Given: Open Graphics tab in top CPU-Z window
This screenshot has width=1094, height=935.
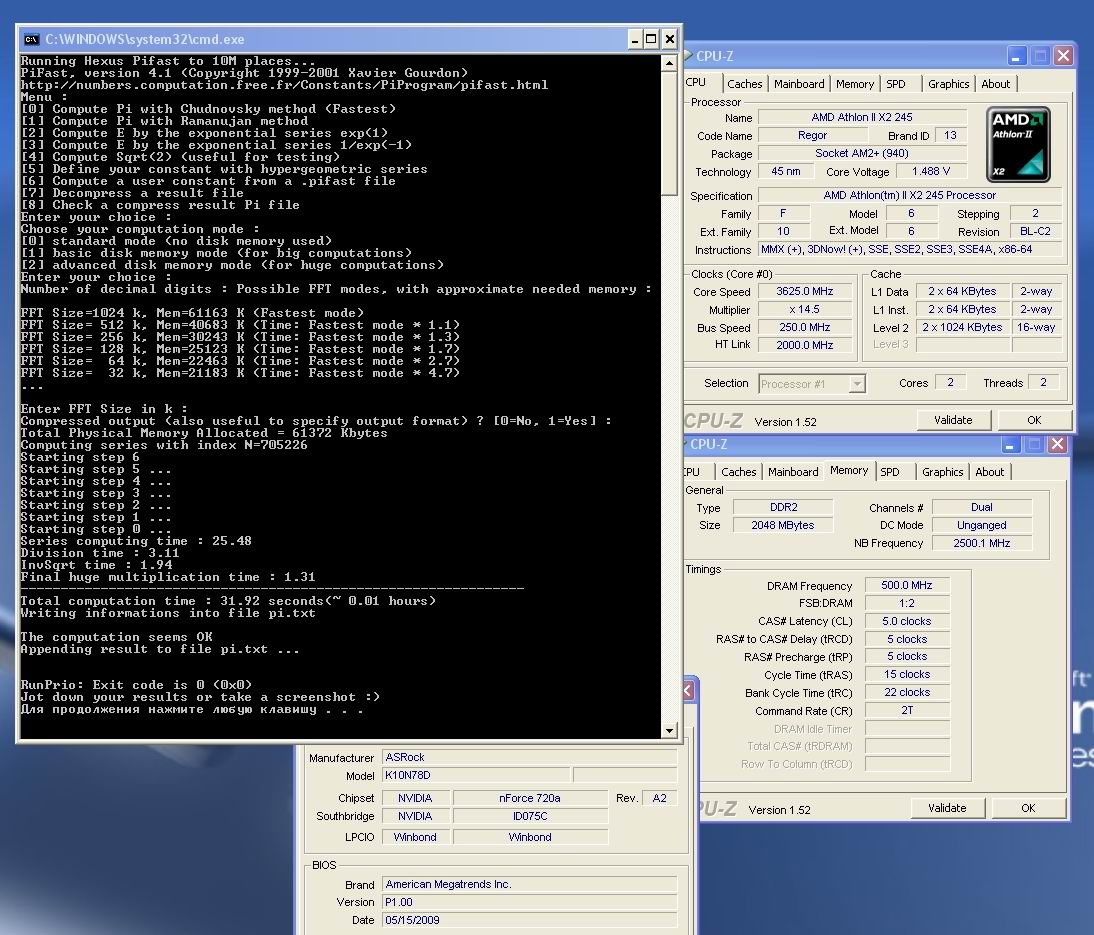Looking at the screenshot, I should point(948,84).
